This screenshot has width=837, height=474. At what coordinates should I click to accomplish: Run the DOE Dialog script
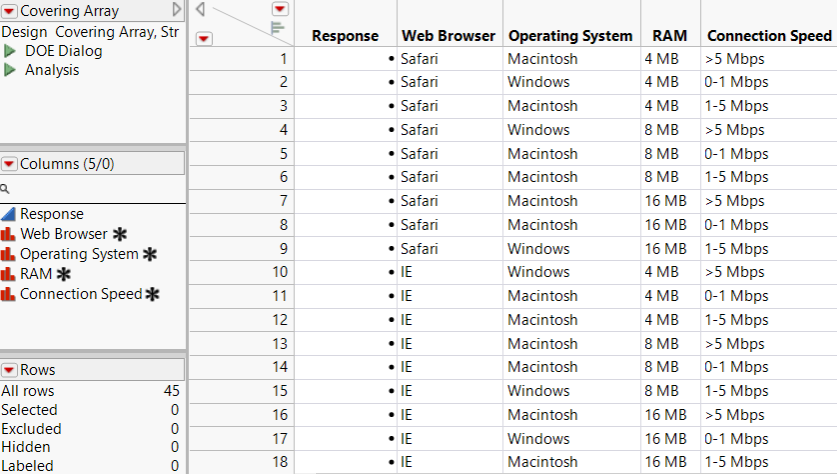pos(10,50)
